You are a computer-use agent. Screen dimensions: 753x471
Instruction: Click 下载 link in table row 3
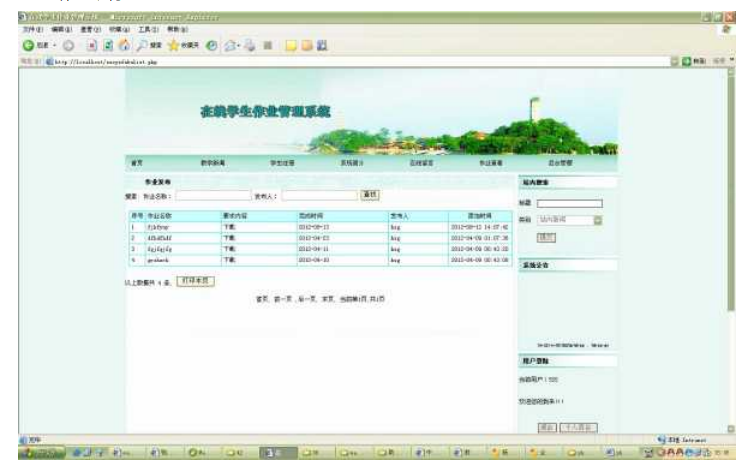229,249
